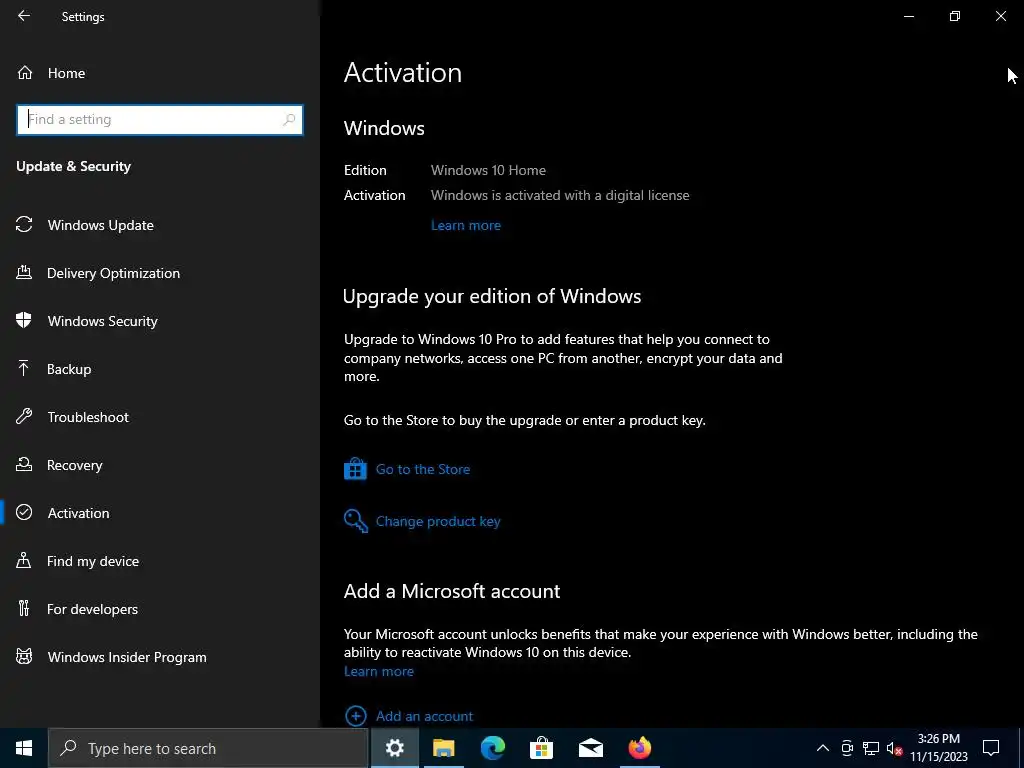
Task: Open Microsoft Store from the taskbar
Action: 541,748
